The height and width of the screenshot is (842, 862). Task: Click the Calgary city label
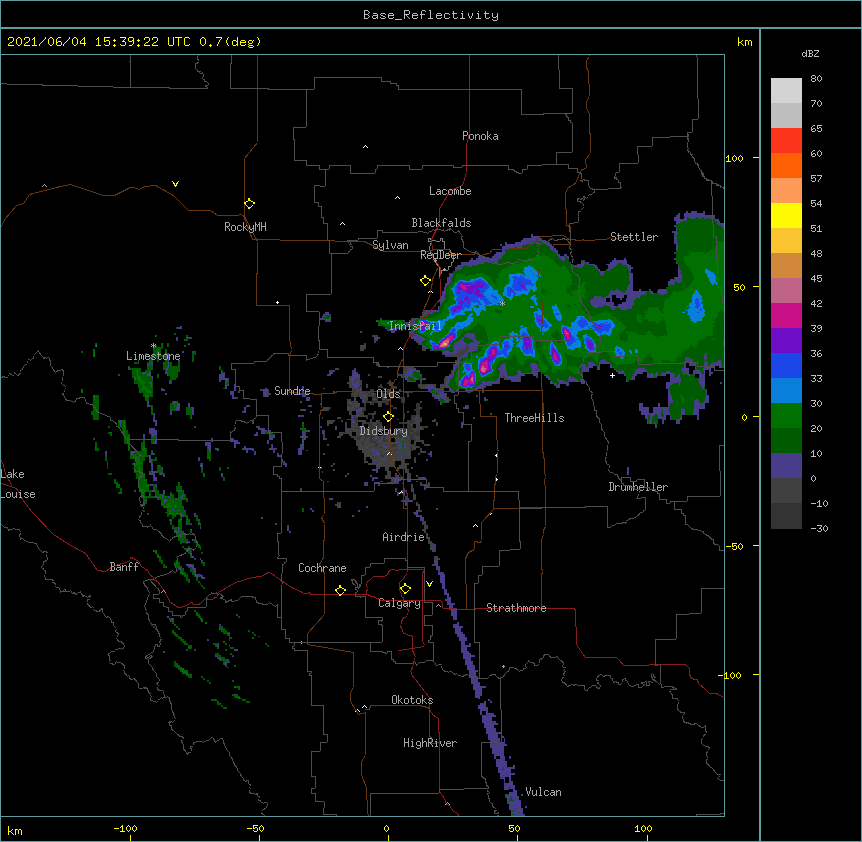(399, 603)
